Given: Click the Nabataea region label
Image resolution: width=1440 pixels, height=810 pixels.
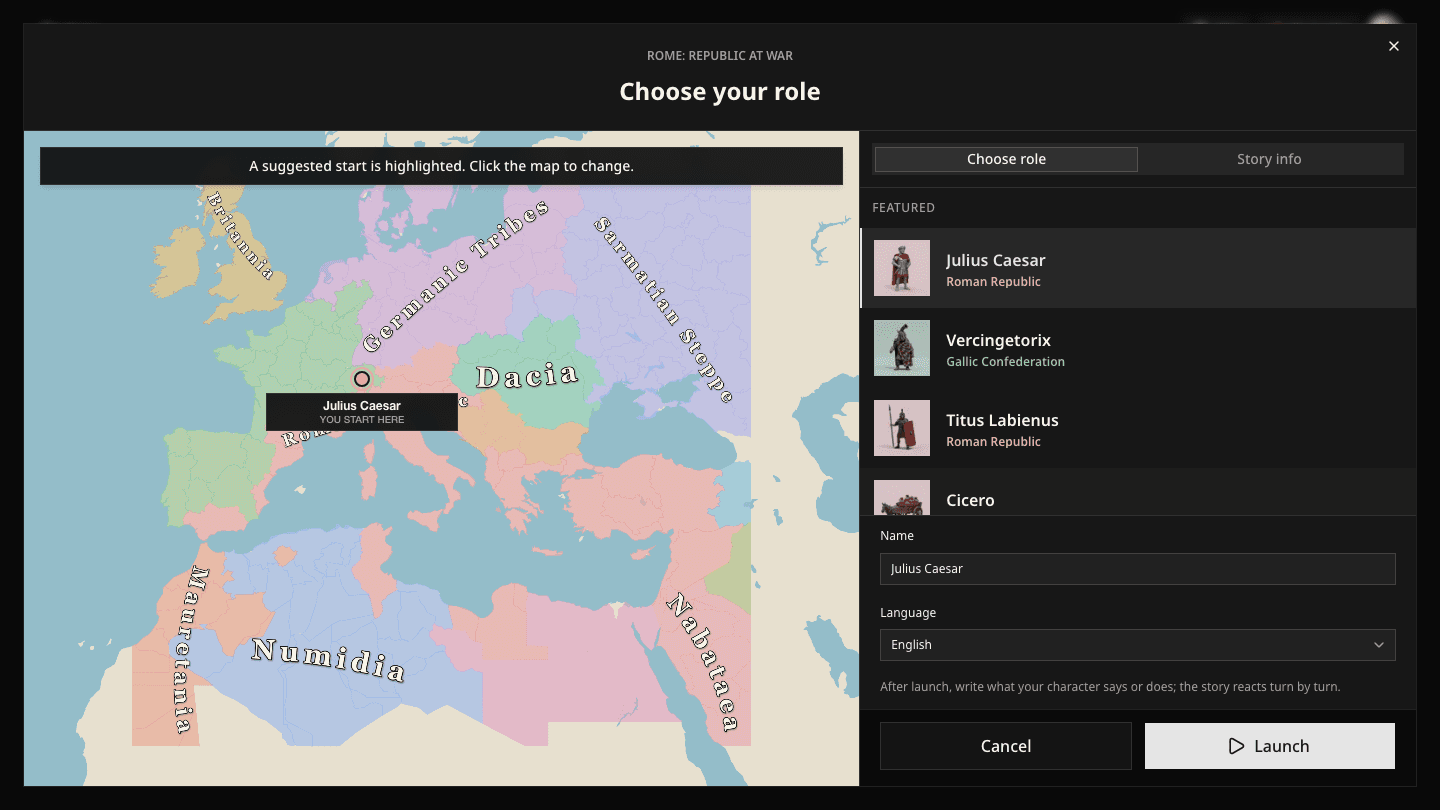Looking at the screenshot, I should click(x=704, y=661).
